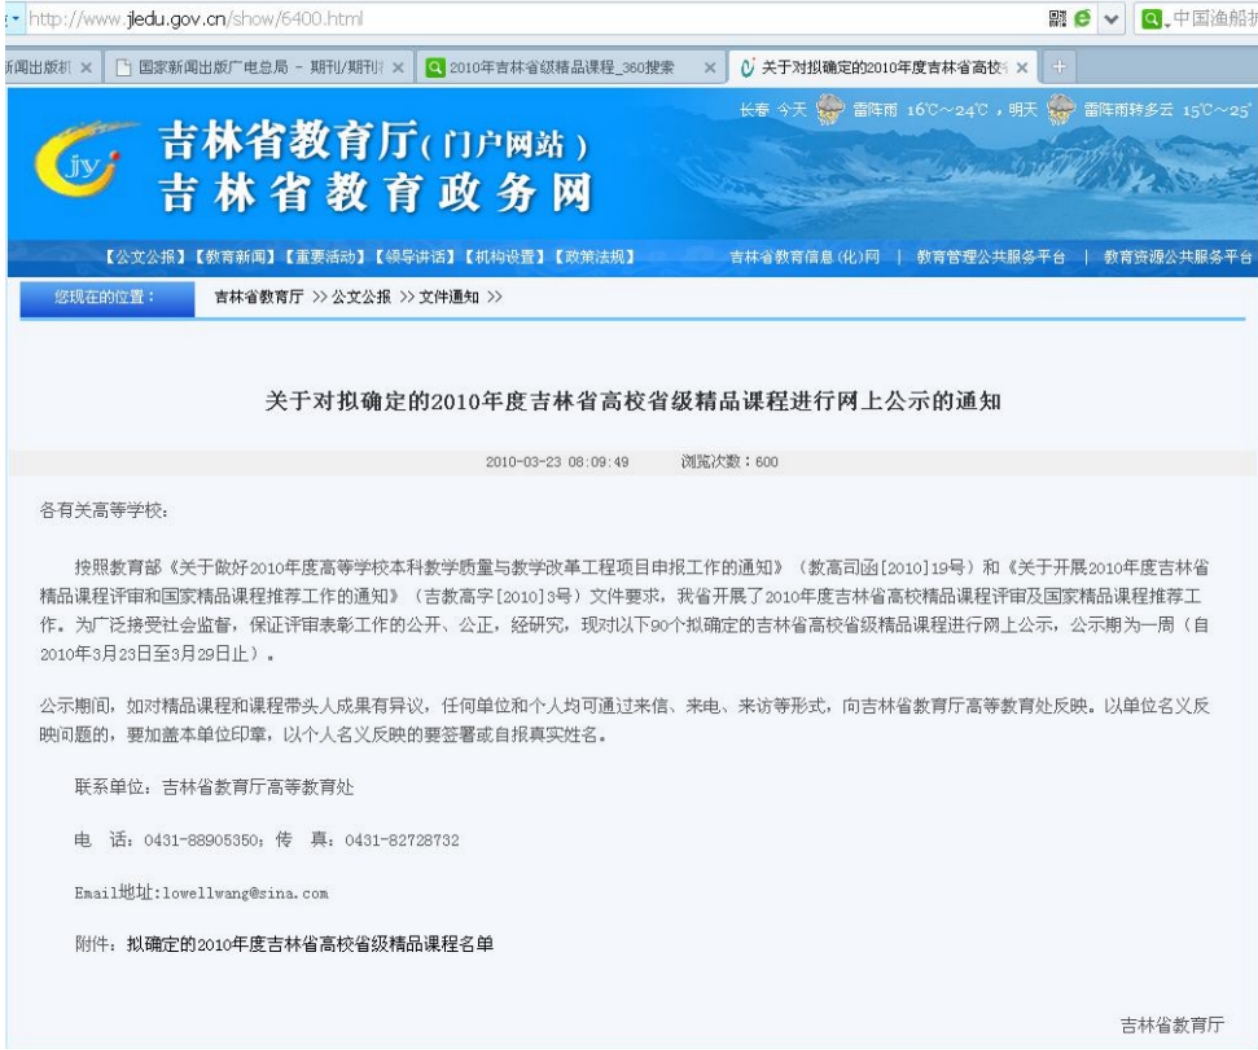Click the green browser engine icon
Screen dimensions: 1258x1050
(1083, 18)
